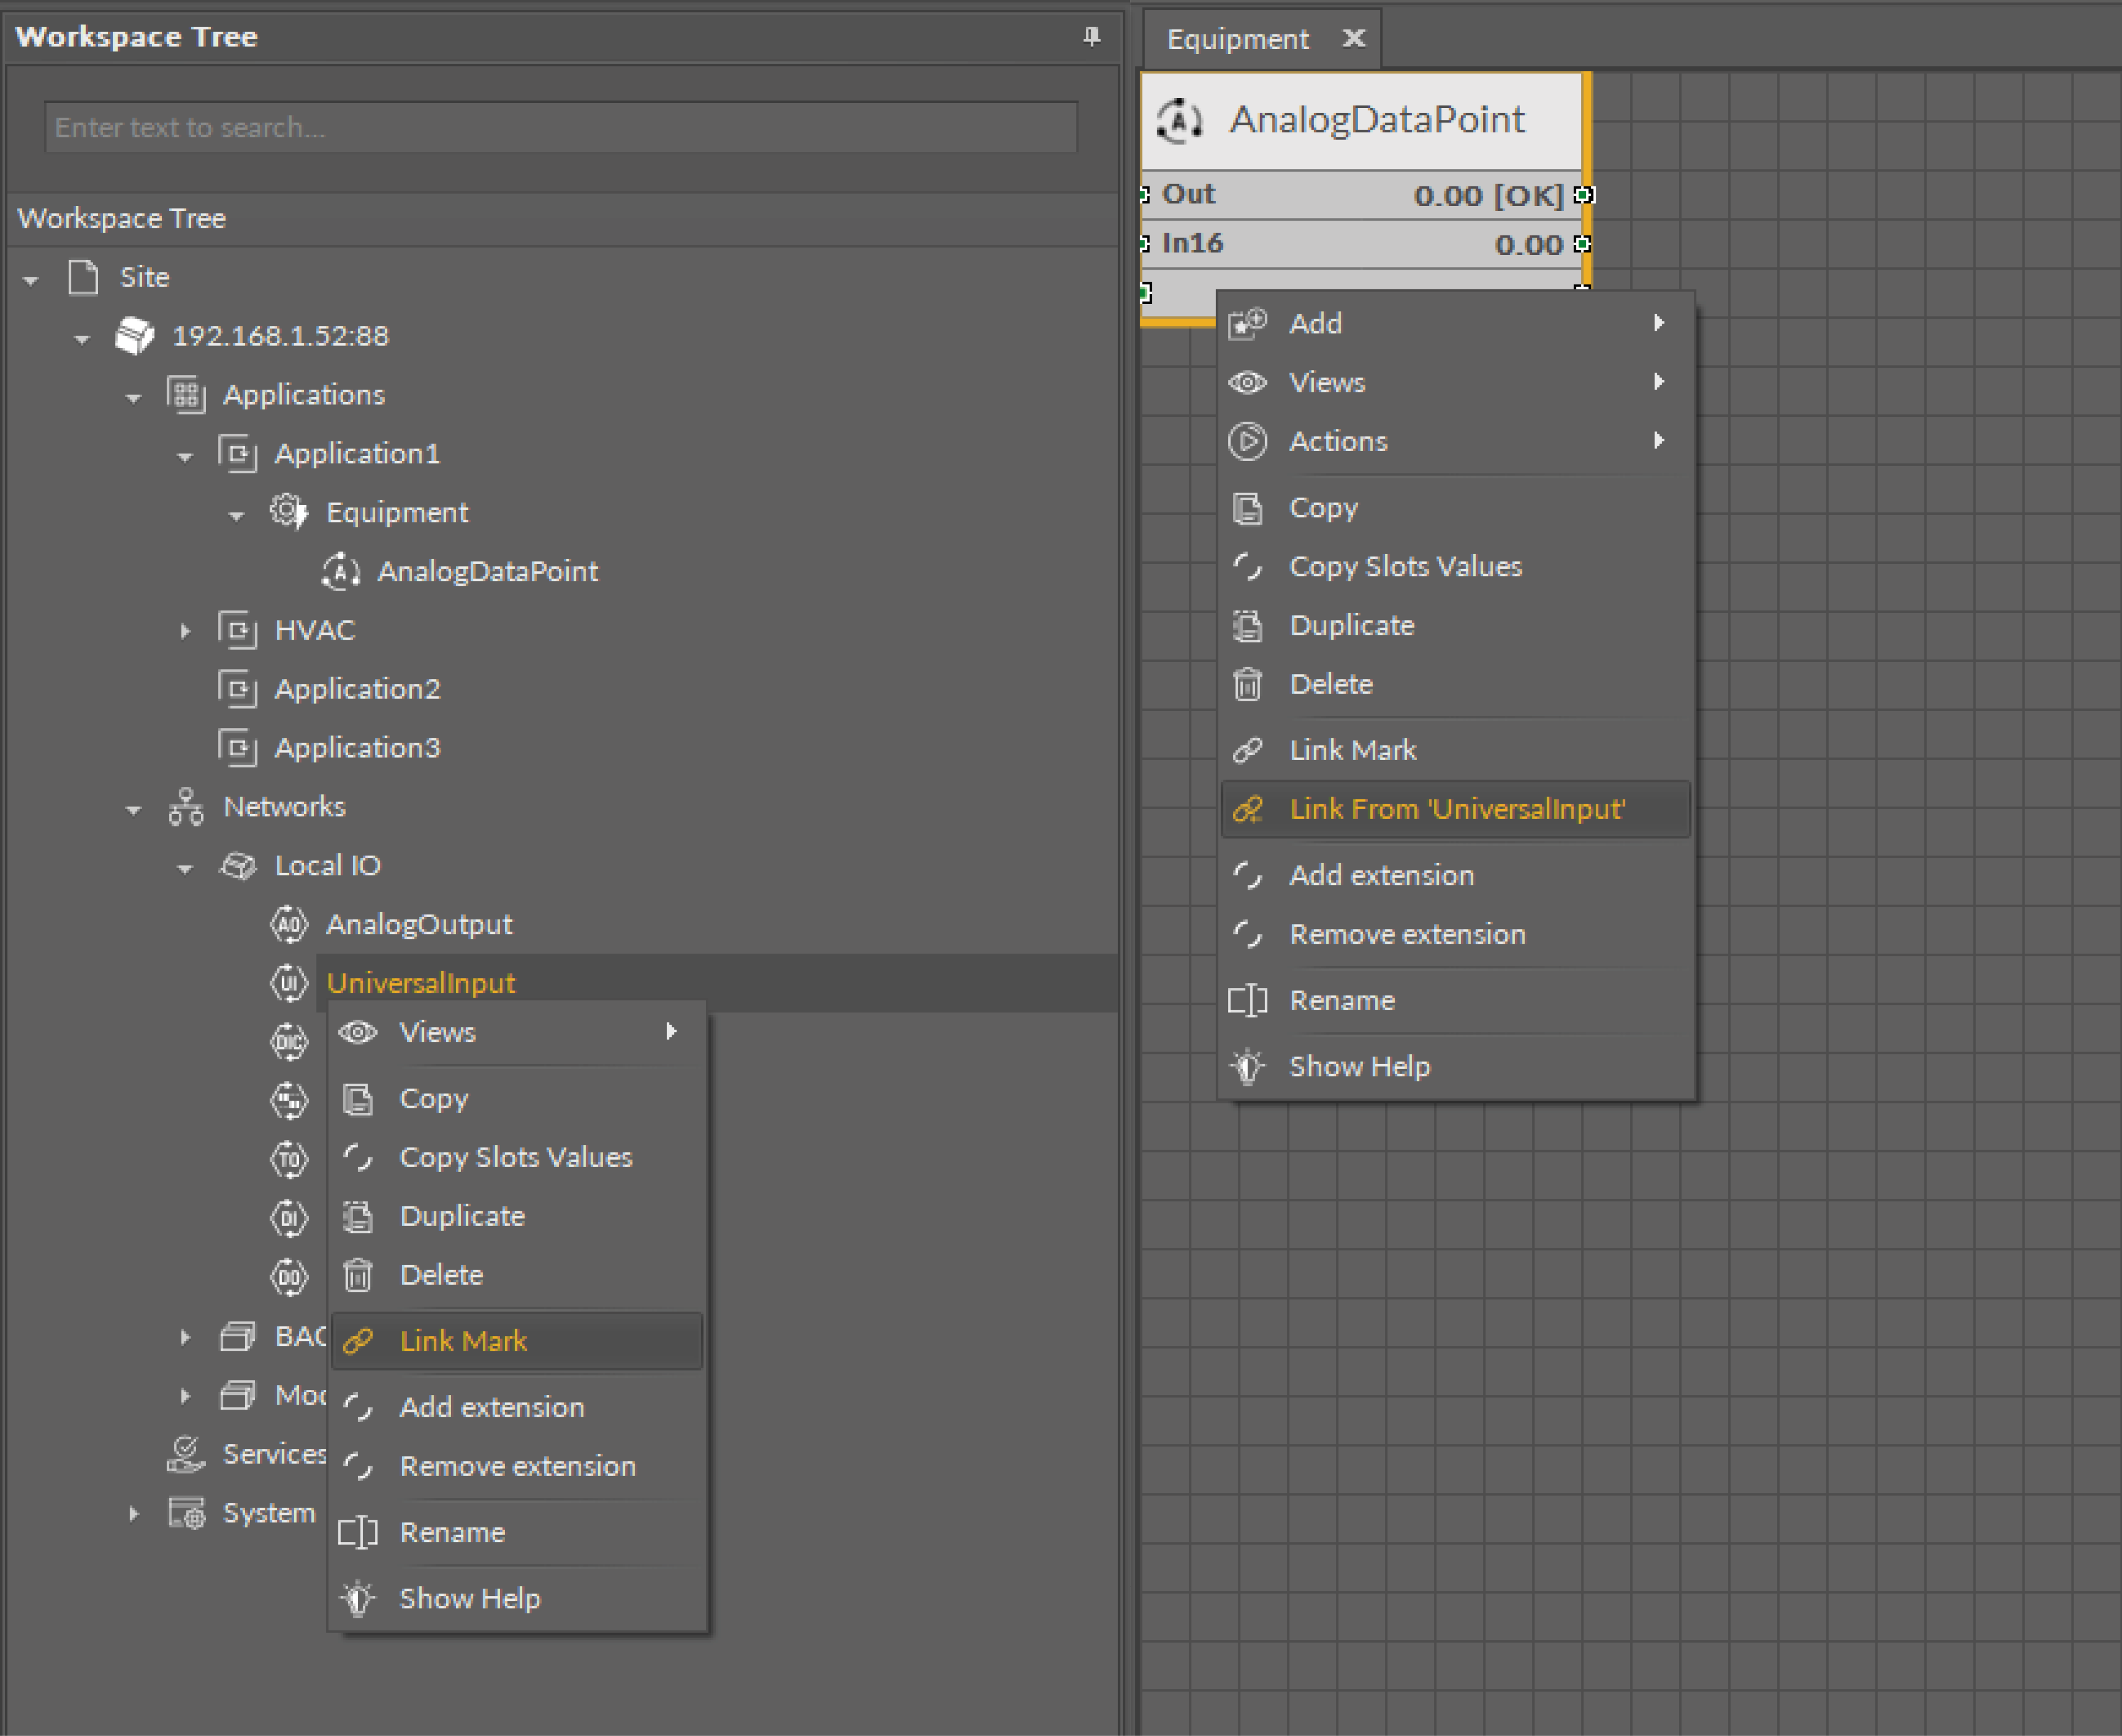This screenshot has height=1736, width=2122.
Task: Collapse the Site tree node
Action: coord(31,280)
